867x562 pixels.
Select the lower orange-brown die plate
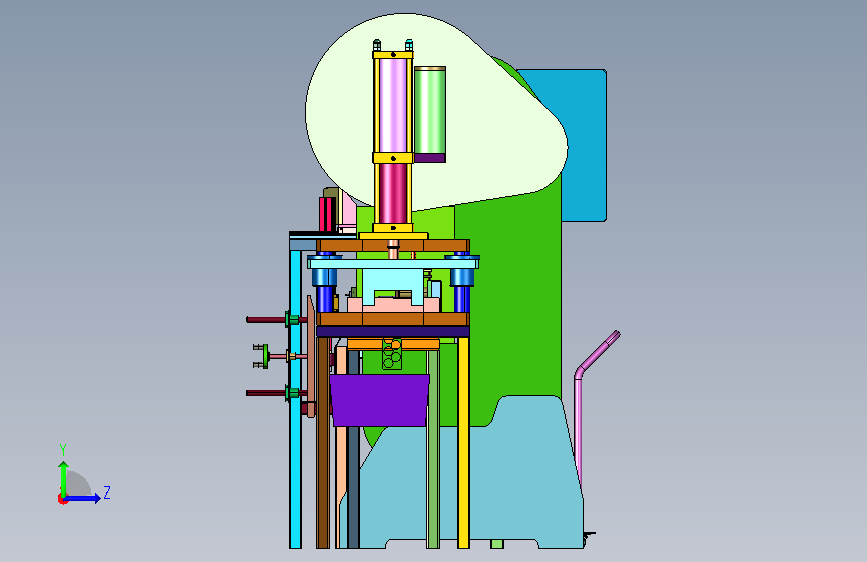click(393, 319)
